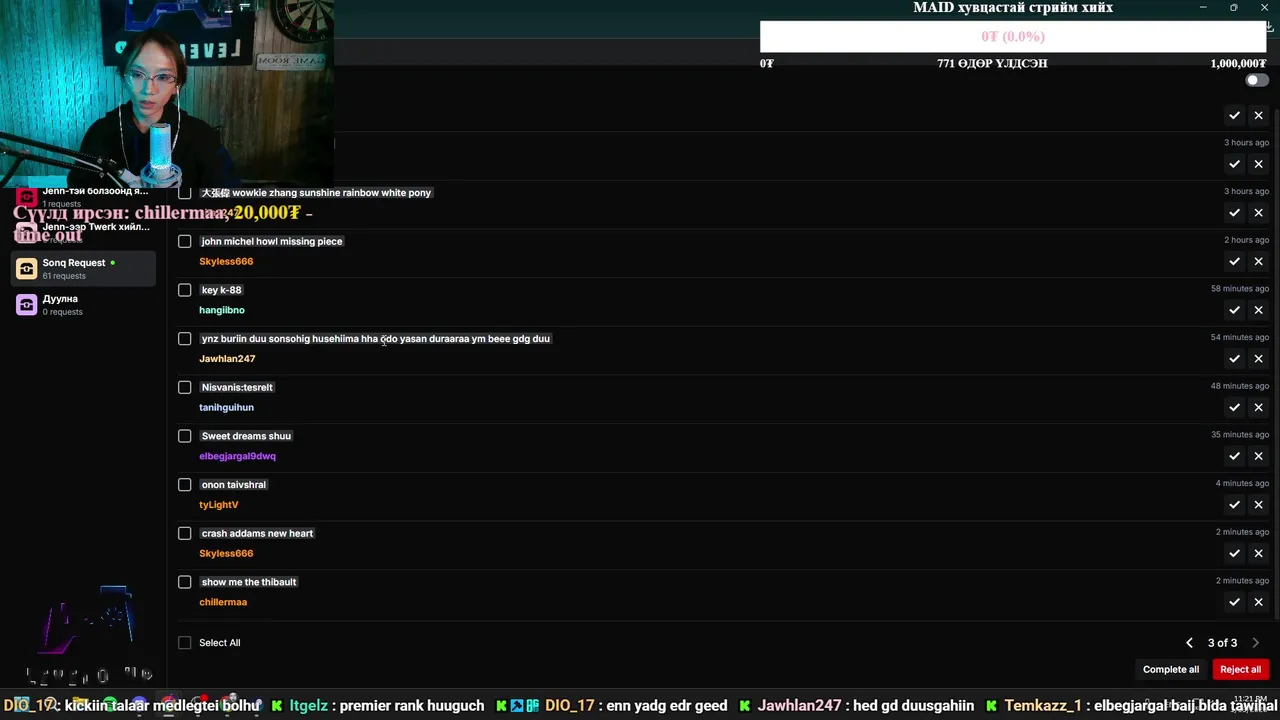Complete the wowkie zhang sunshine request
This screenshot has height=720, width=1280.
(x=1234, y=213)
